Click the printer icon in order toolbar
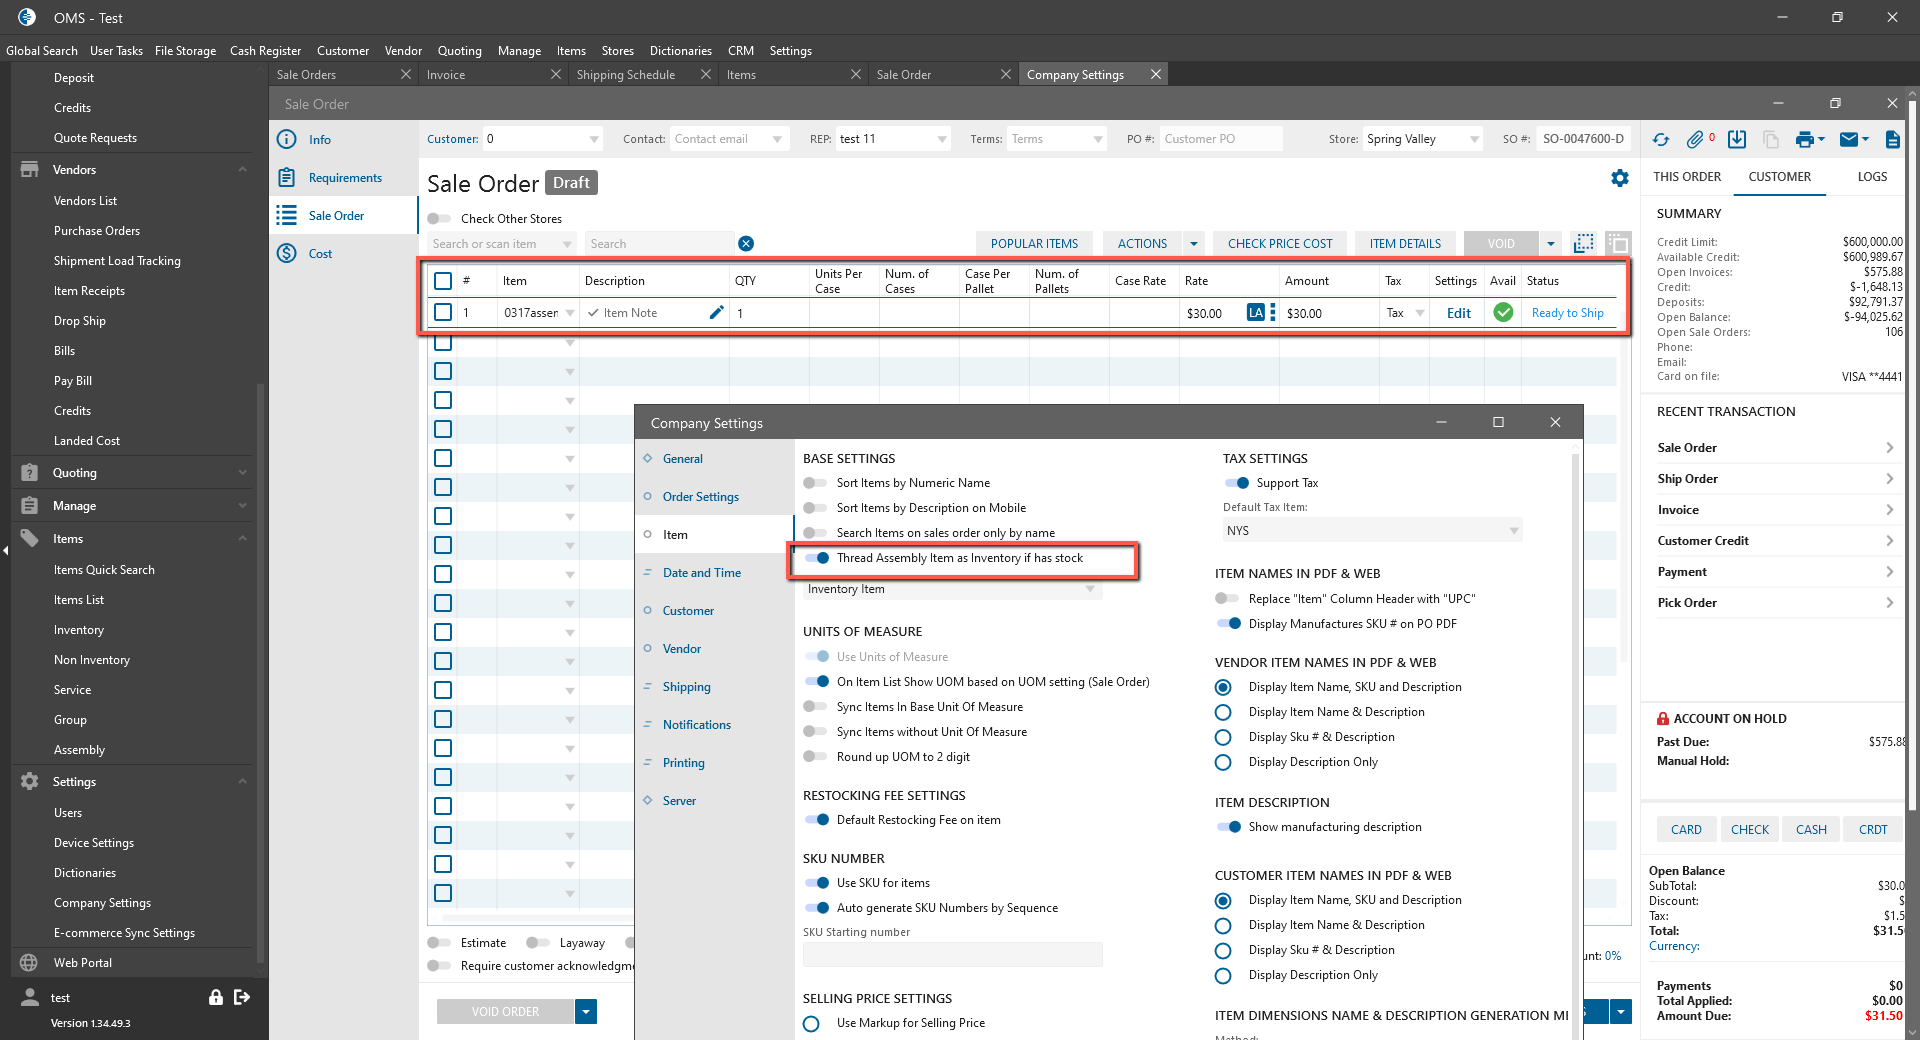The height and width of the screenshot is (1040, 1920). pyautogui.click(x=1804, y=140)
